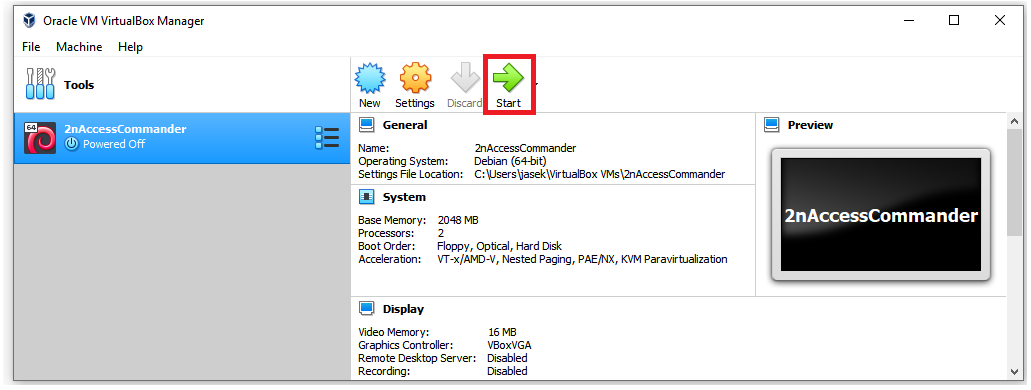Click the Powered Off status icon
The height and width of the screenshot is (390, 1031).
72,144
